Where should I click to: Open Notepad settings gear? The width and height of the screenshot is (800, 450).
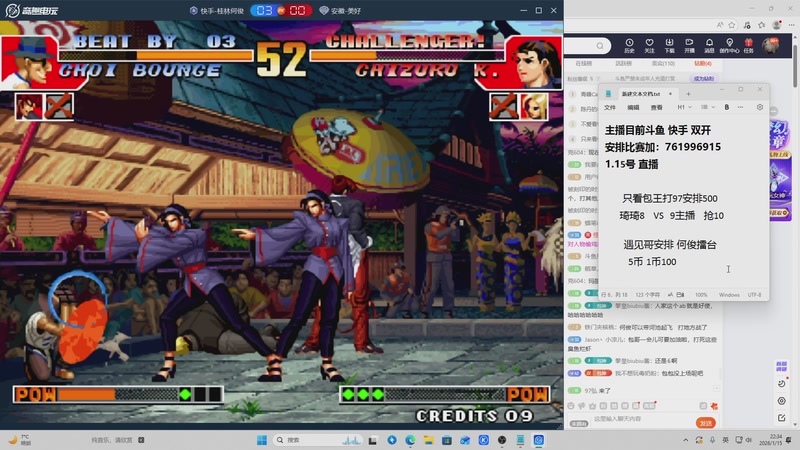click(760, 107)
